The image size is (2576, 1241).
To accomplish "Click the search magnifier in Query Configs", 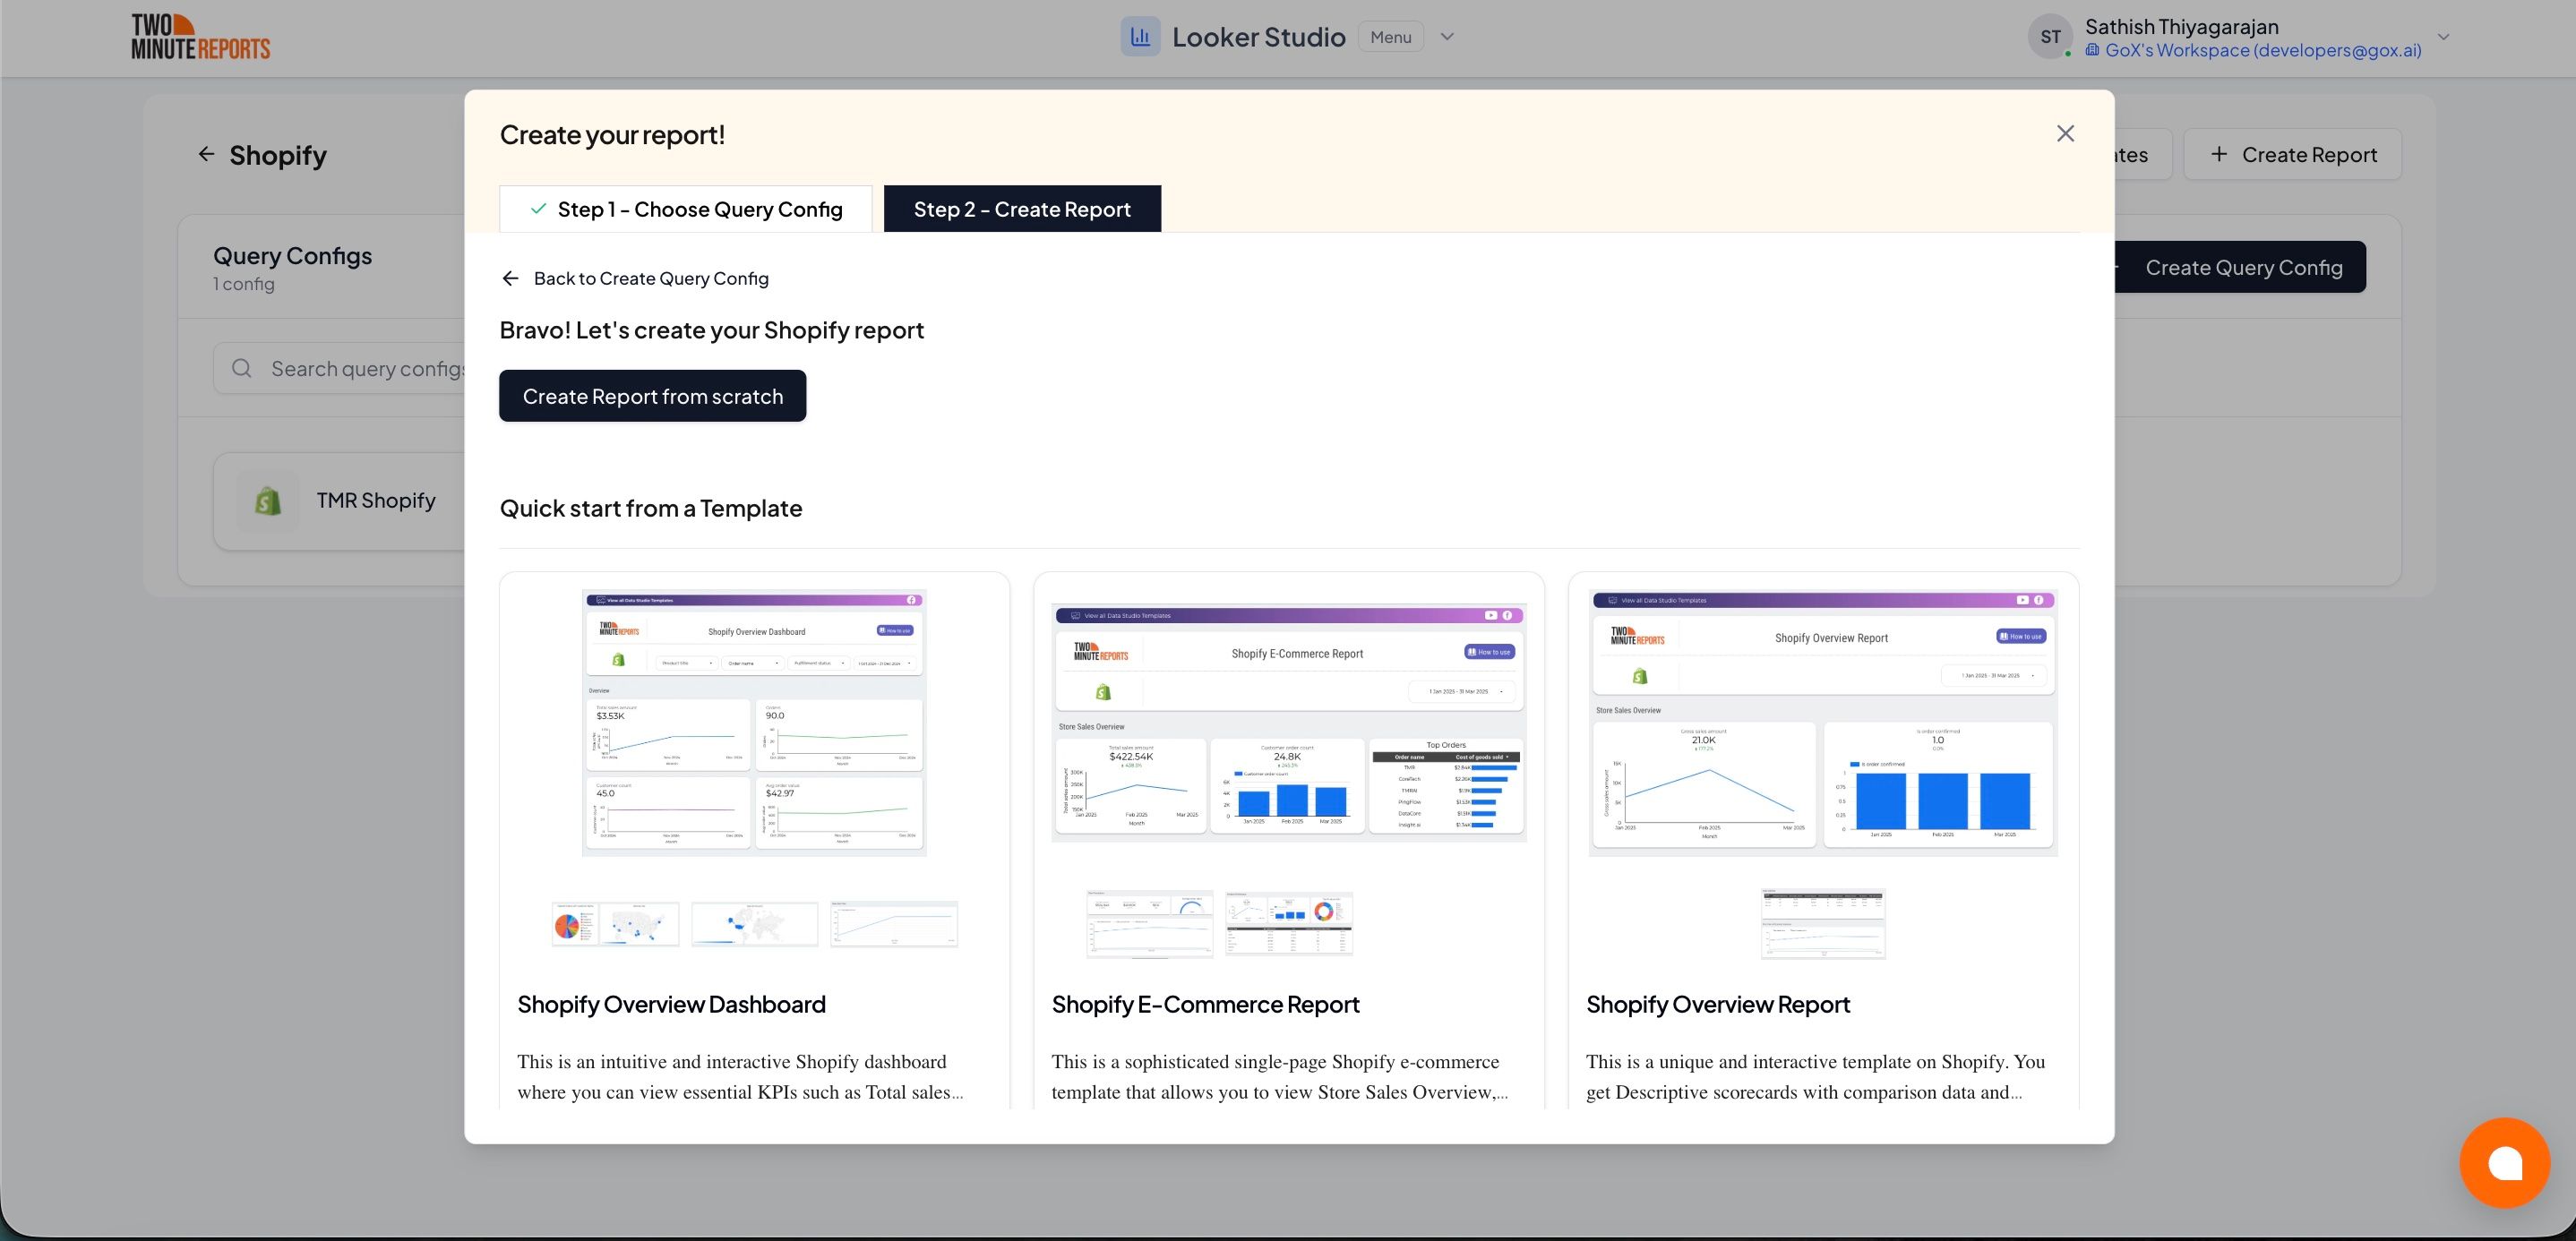I will [241, 368].
